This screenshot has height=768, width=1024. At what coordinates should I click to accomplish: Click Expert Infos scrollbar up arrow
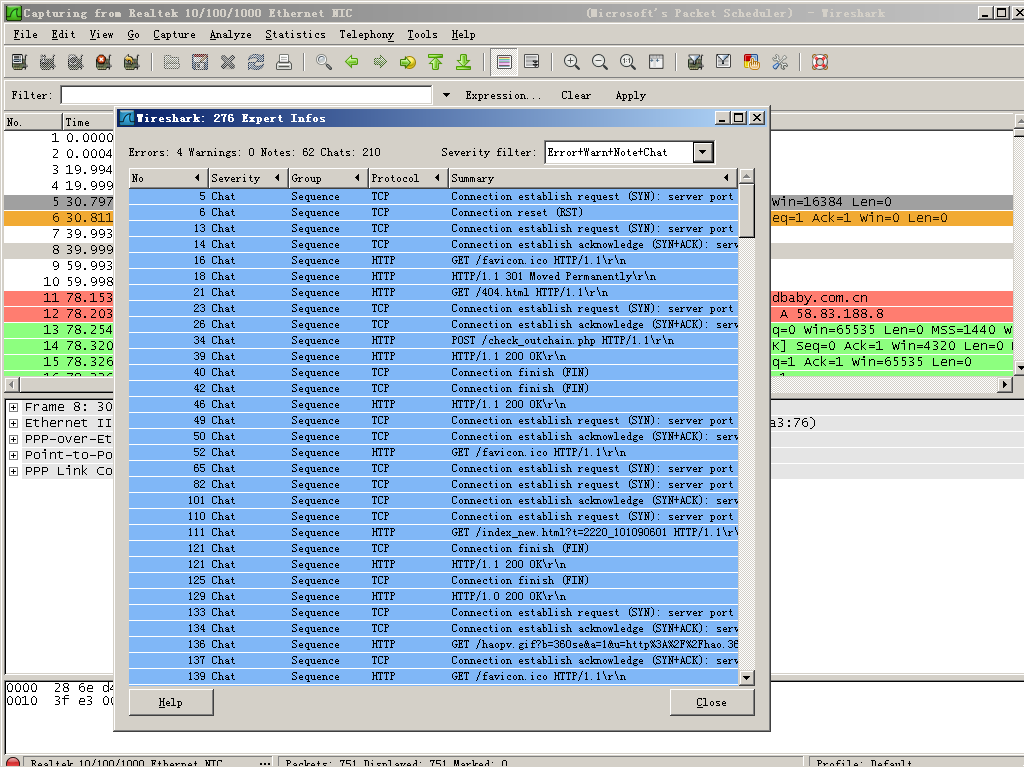point(747,176)
